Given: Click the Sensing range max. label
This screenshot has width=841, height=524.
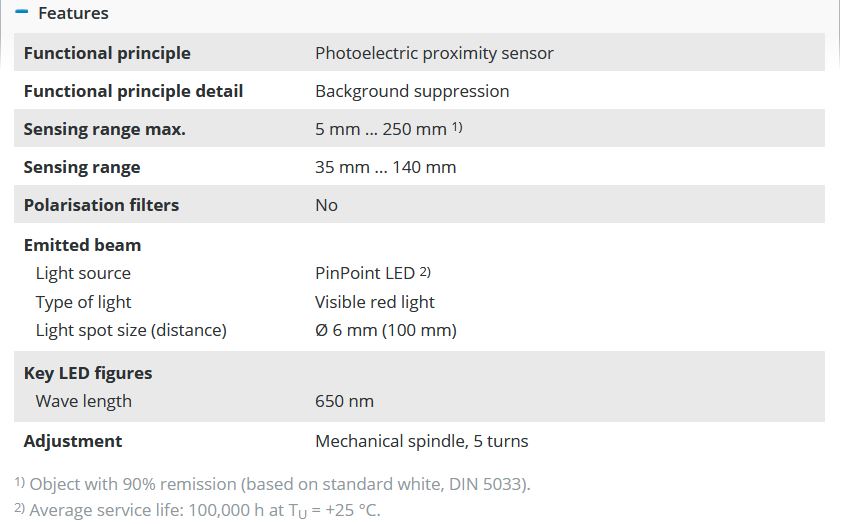Looking at the screenshot, I should point(105,129).
